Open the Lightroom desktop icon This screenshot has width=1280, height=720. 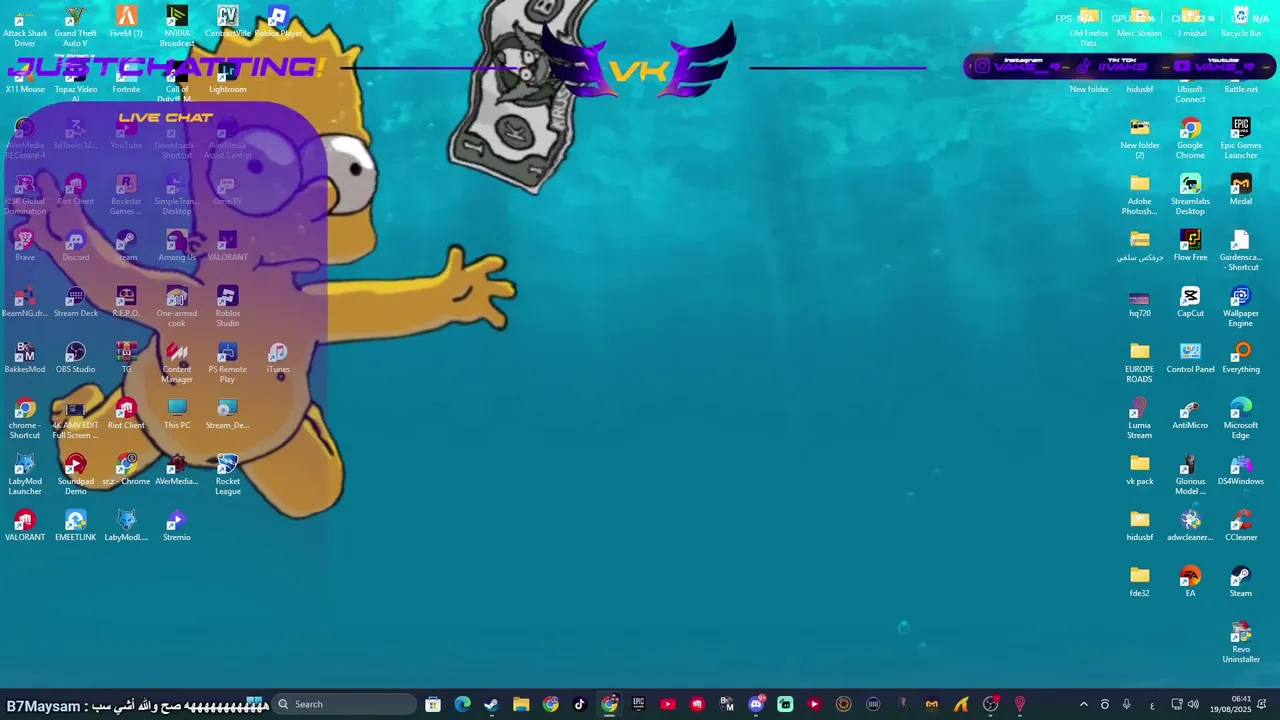click(x=227, y=80)
